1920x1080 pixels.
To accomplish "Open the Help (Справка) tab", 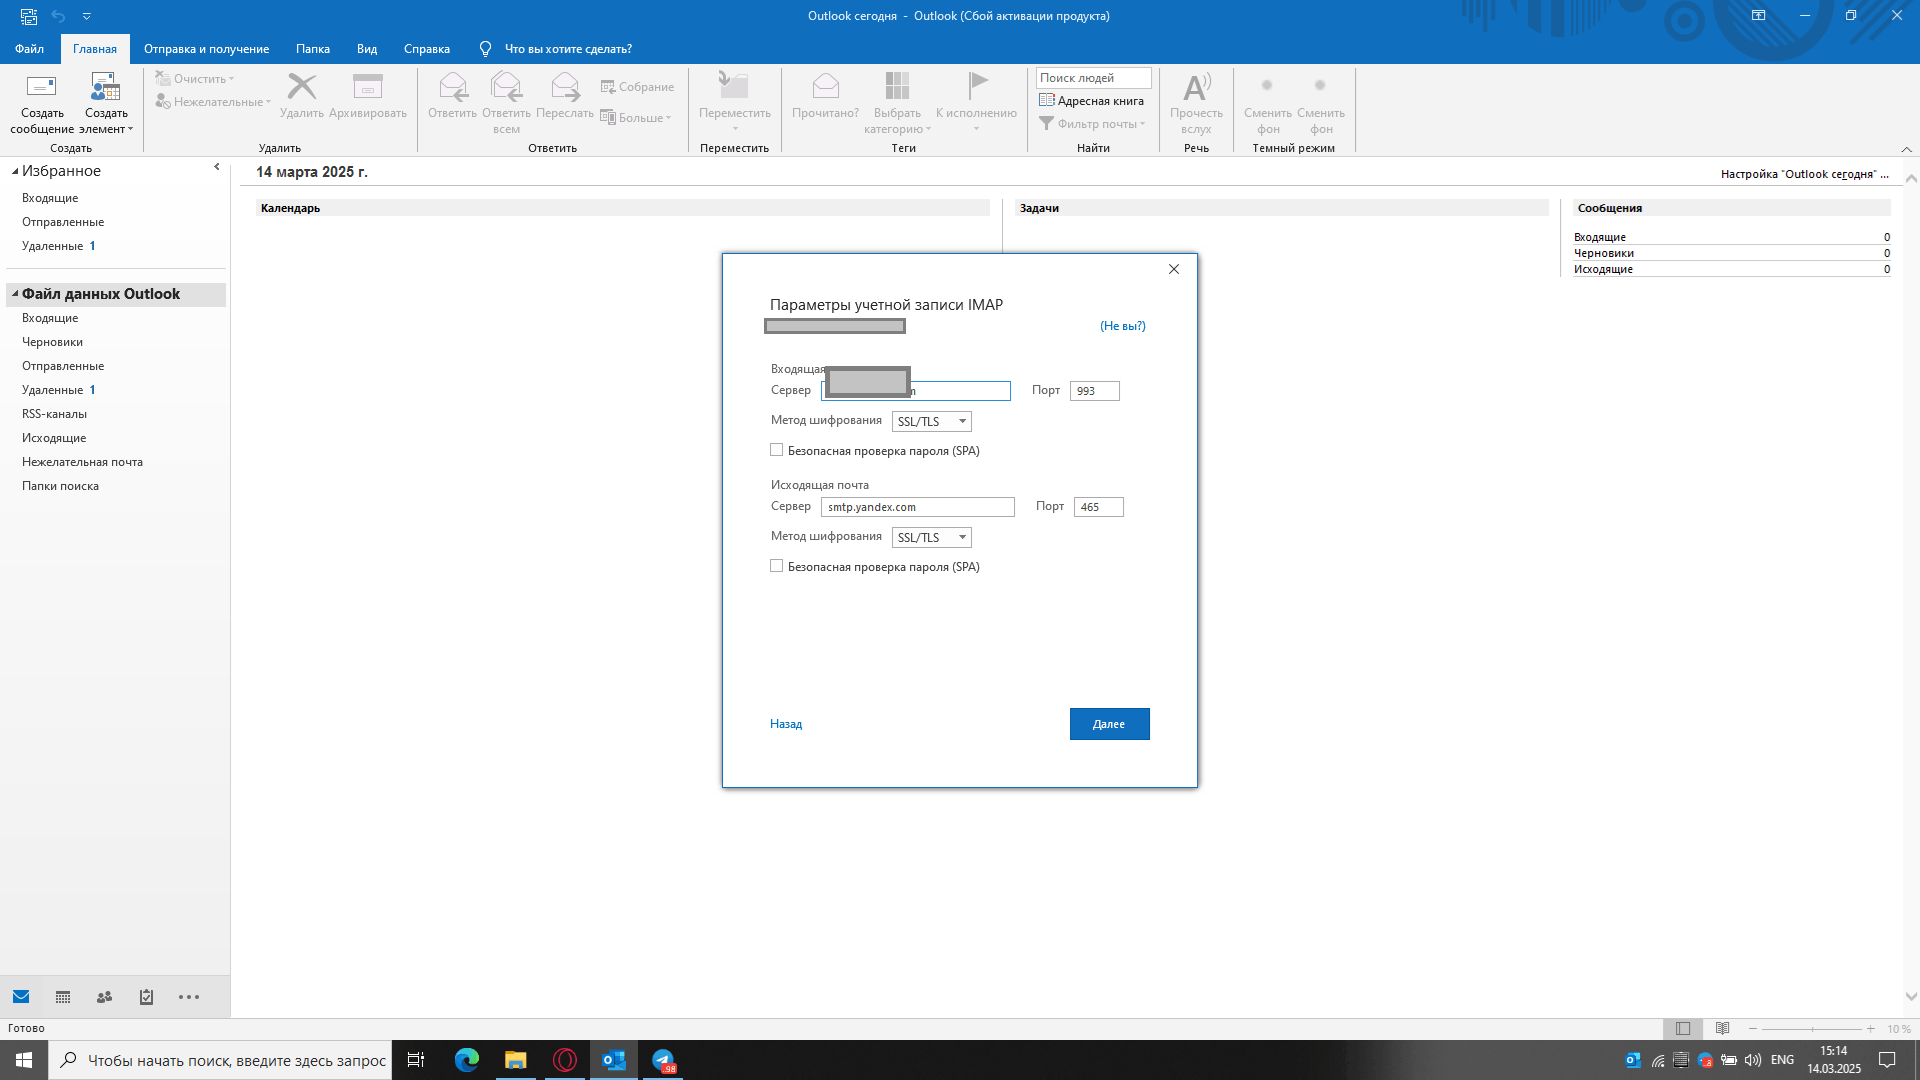I will point(427,49).
